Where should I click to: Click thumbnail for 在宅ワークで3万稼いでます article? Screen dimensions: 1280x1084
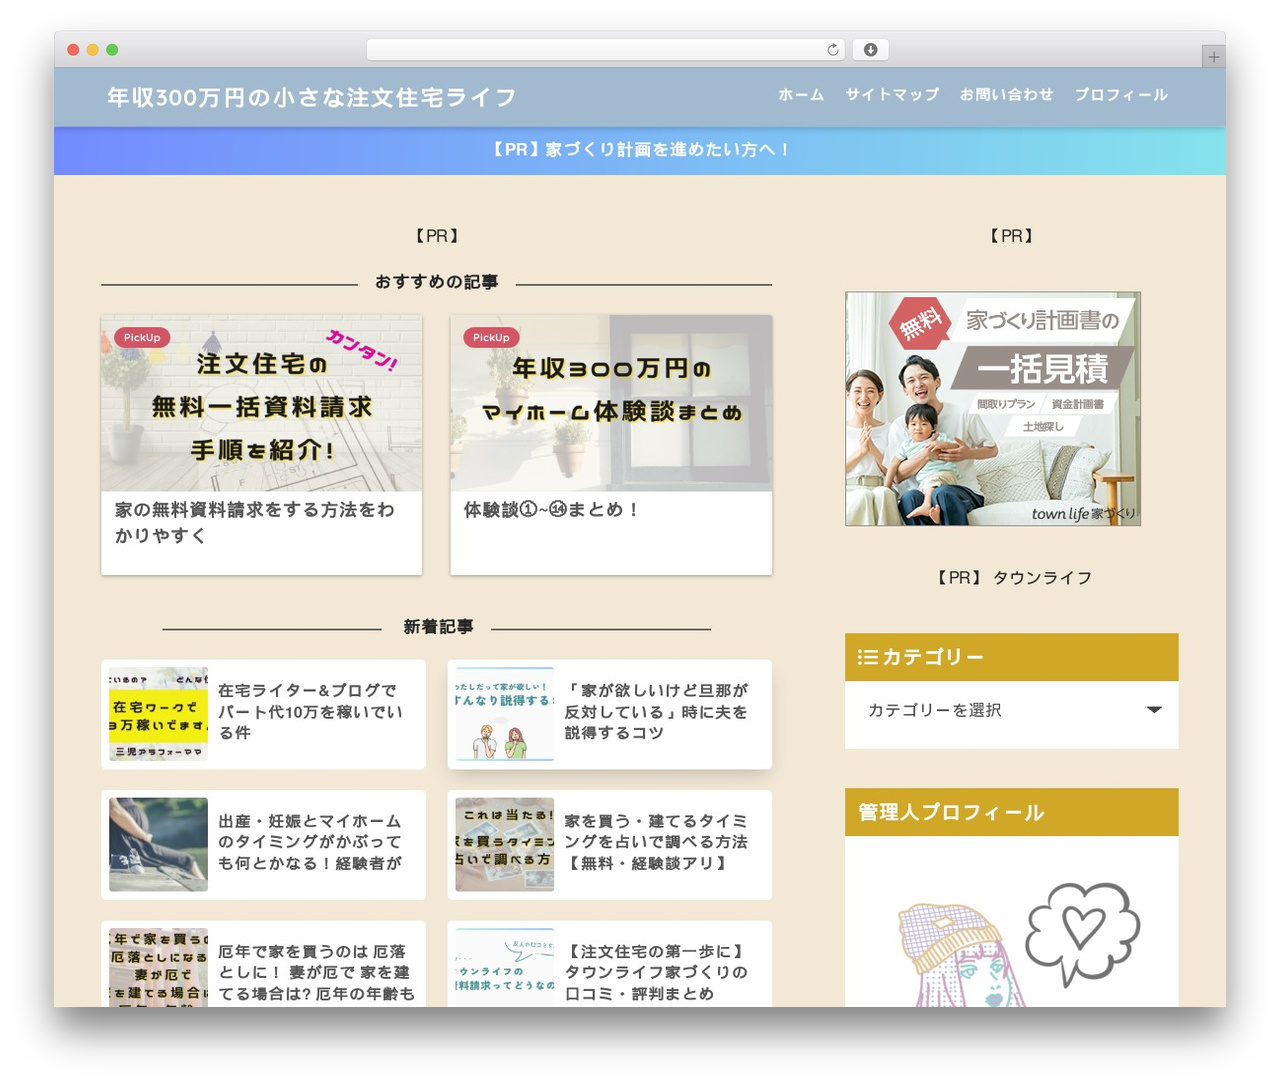pos(158,714)
